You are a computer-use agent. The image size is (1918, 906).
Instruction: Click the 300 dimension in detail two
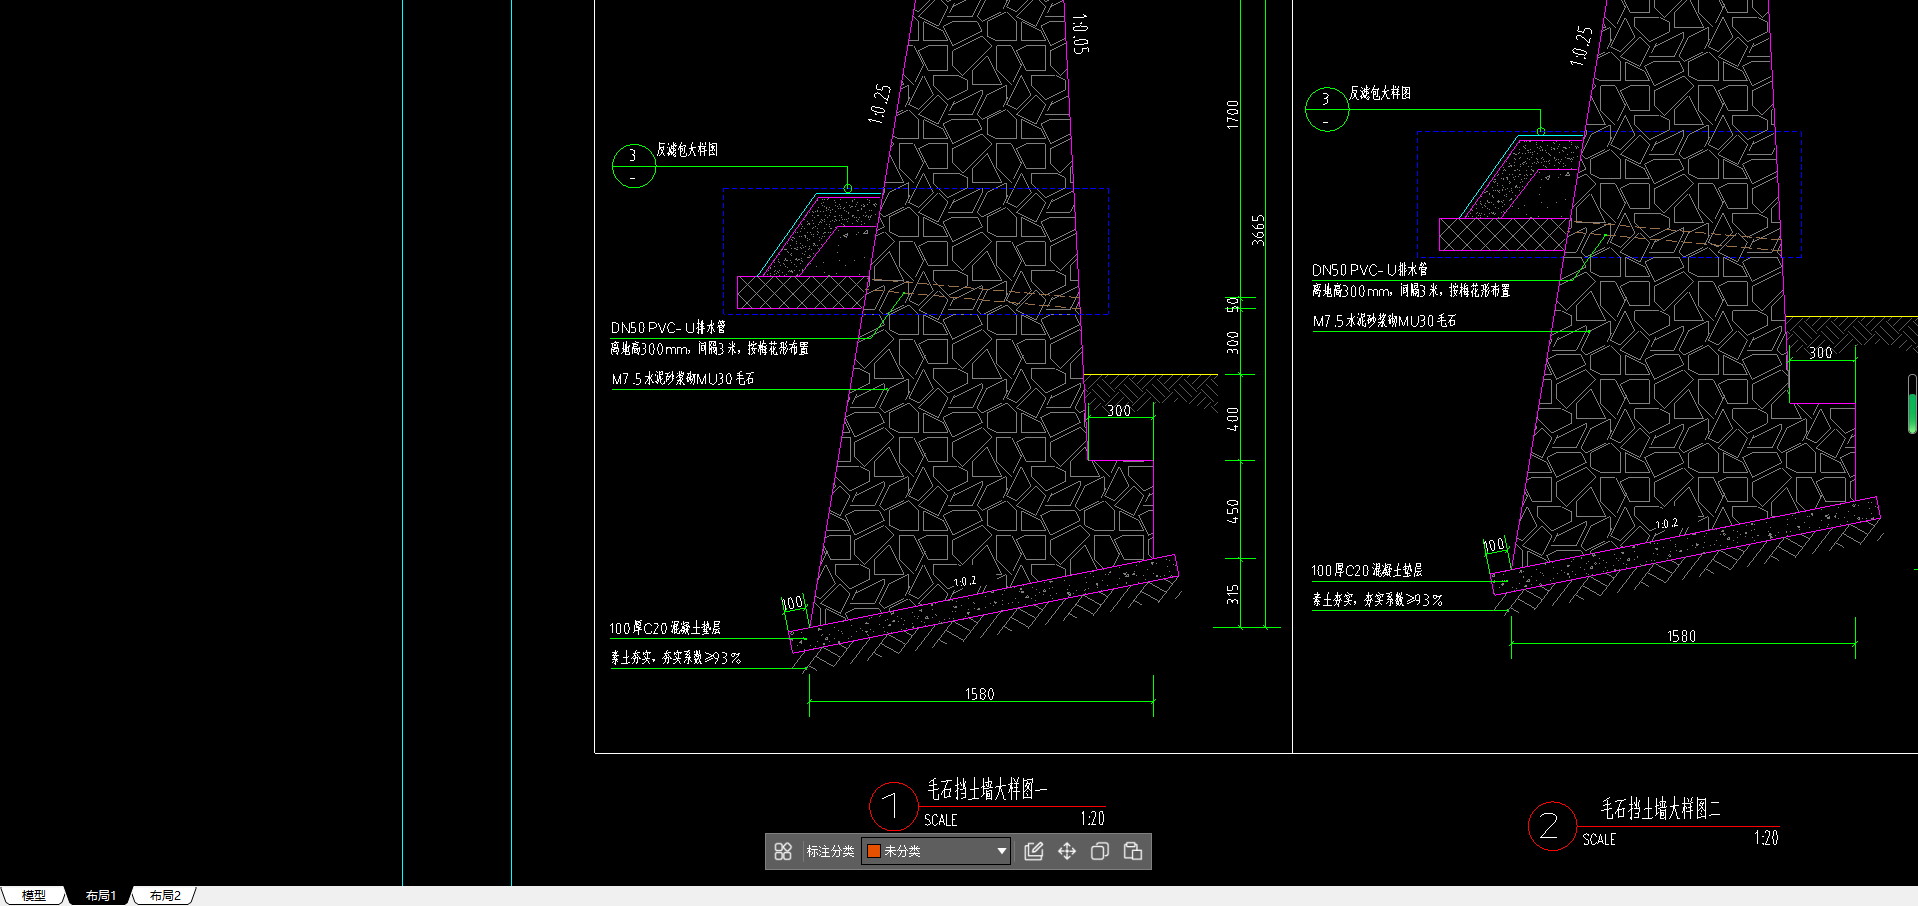coord(1821,353)
